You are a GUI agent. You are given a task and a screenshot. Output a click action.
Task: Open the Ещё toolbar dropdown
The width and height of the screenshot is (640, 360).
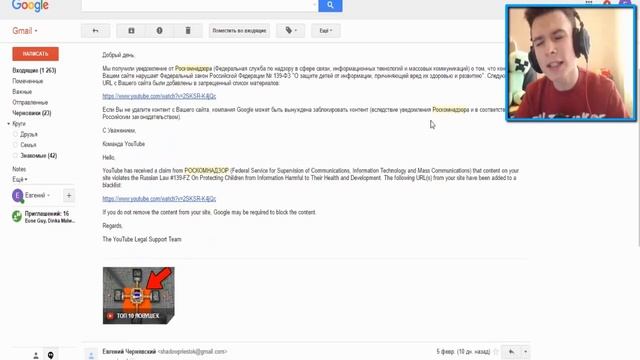(326, 31)
